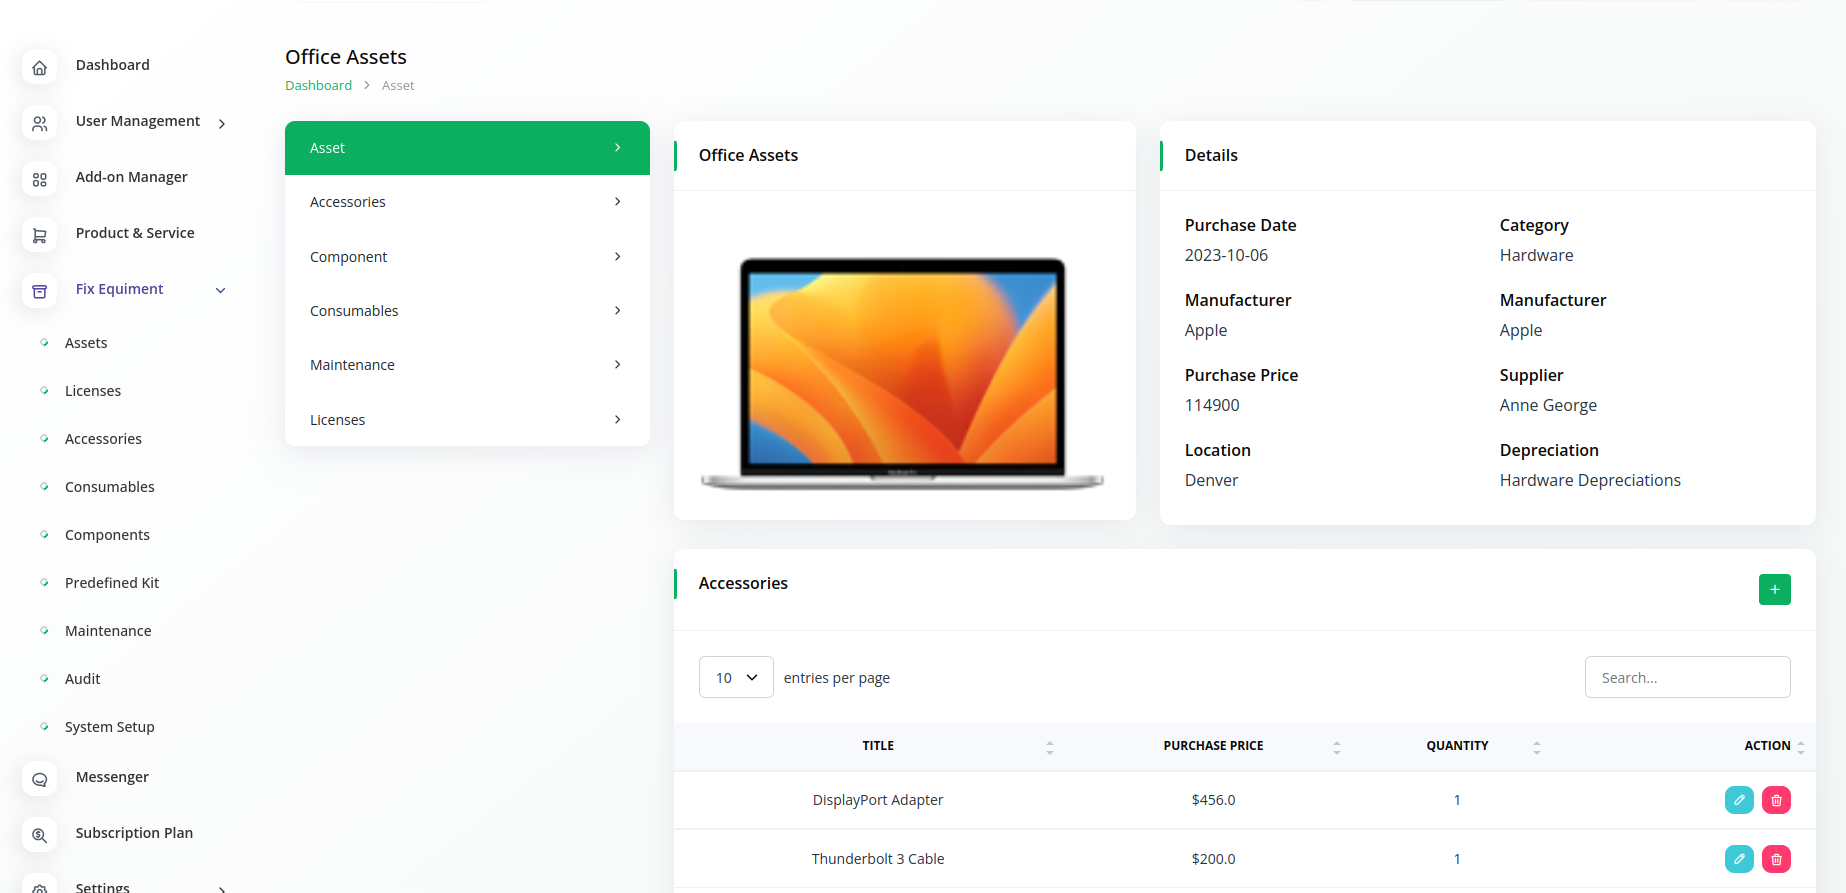Image resolution: width=1846 pixels, height=893 pixels.
Task: Click the Dashboard breadcrumb link
Action: click(318, 86)
